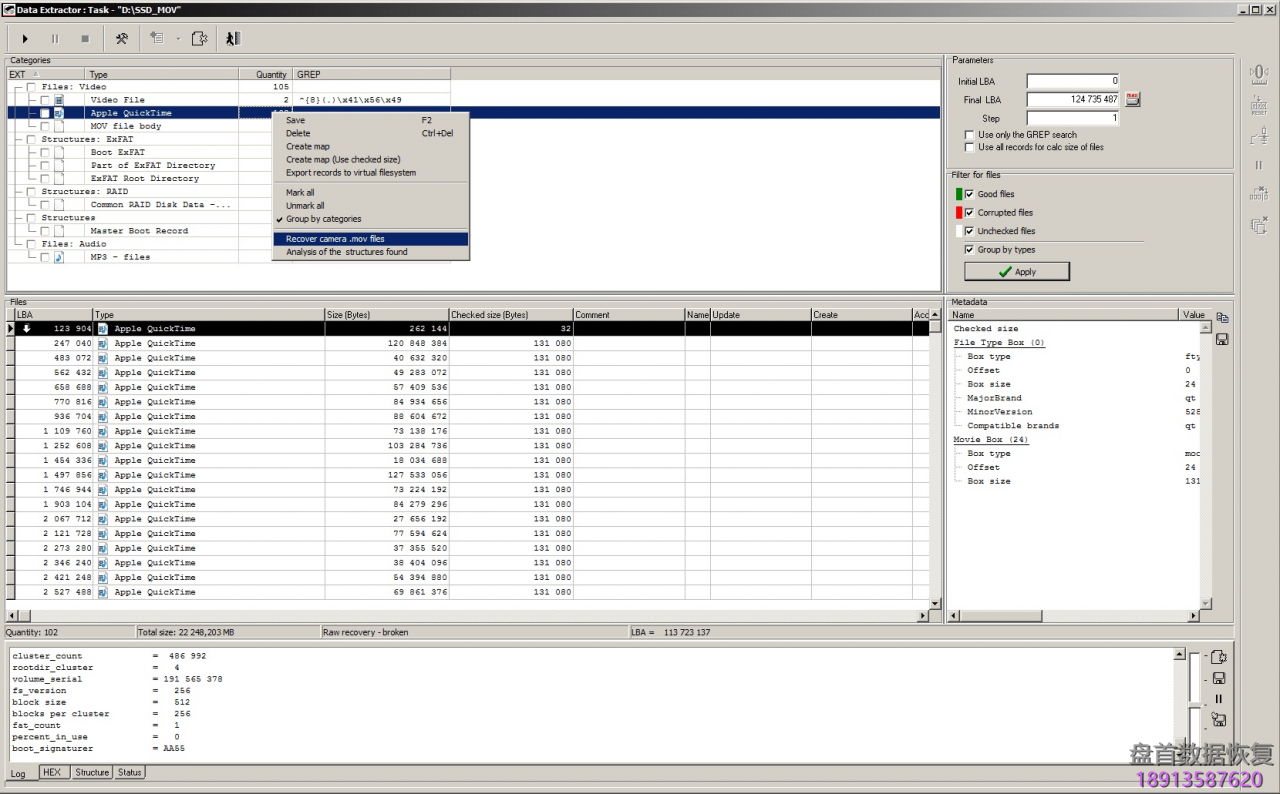1280x794 pixels.
Task: Collapse the Files: Video tree node
Action: tap(17, 87)
